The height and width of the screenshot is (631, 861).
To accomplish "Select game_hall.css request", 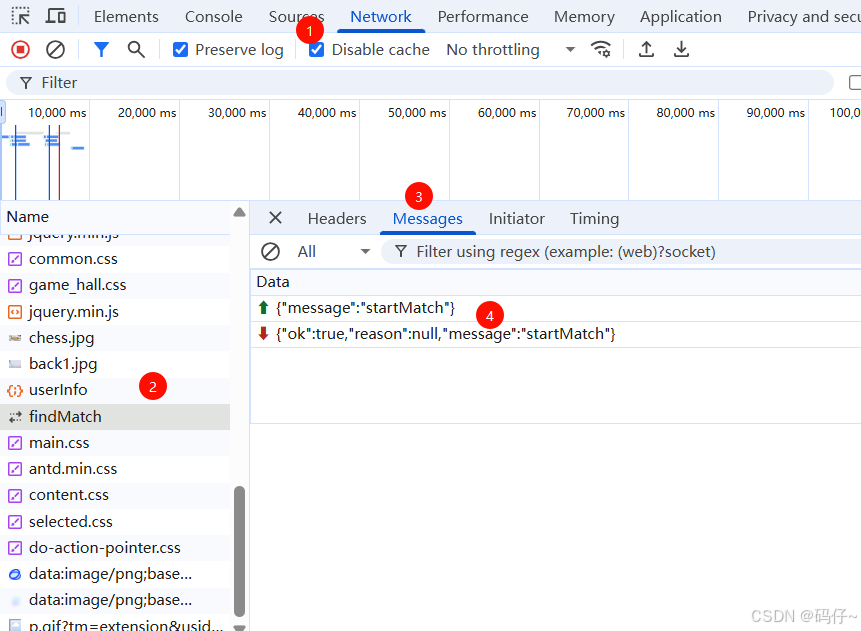I will click(x=115, y=285).
